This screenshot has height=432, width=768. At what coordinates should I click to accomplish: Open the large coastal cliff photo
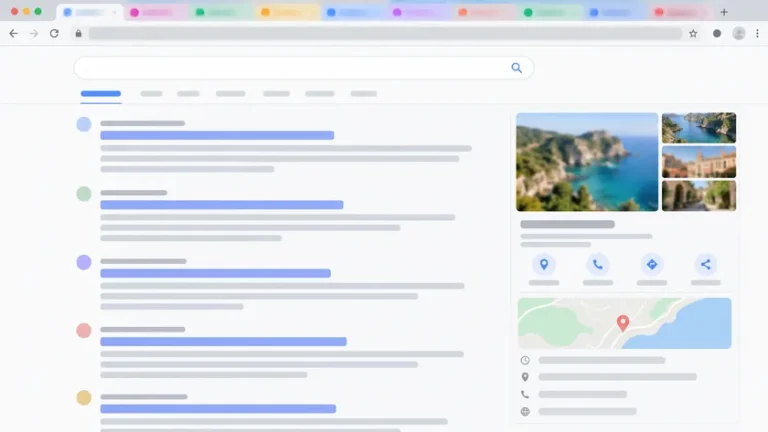587,162
